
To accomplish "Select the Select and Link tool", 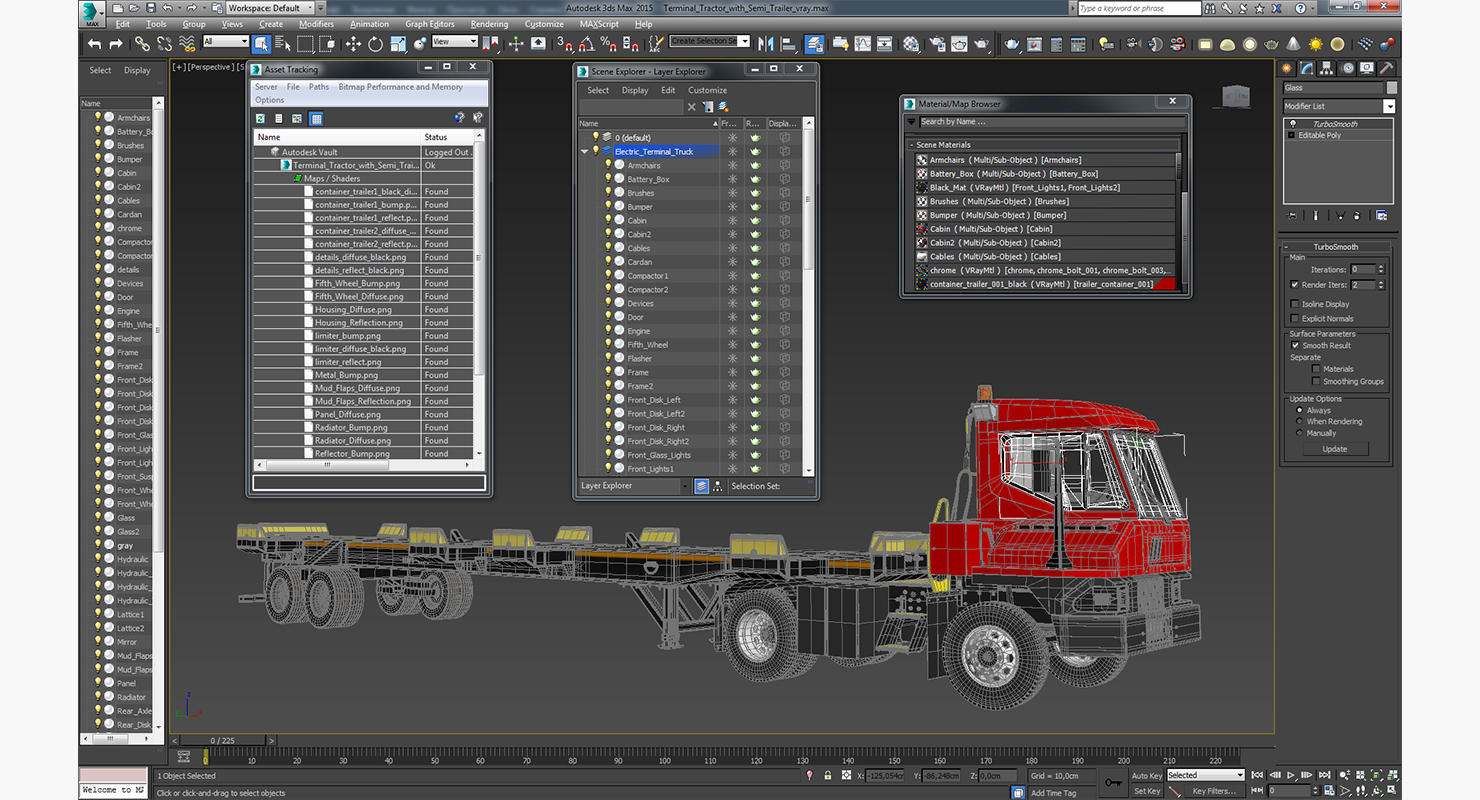I will click(142, 44).
